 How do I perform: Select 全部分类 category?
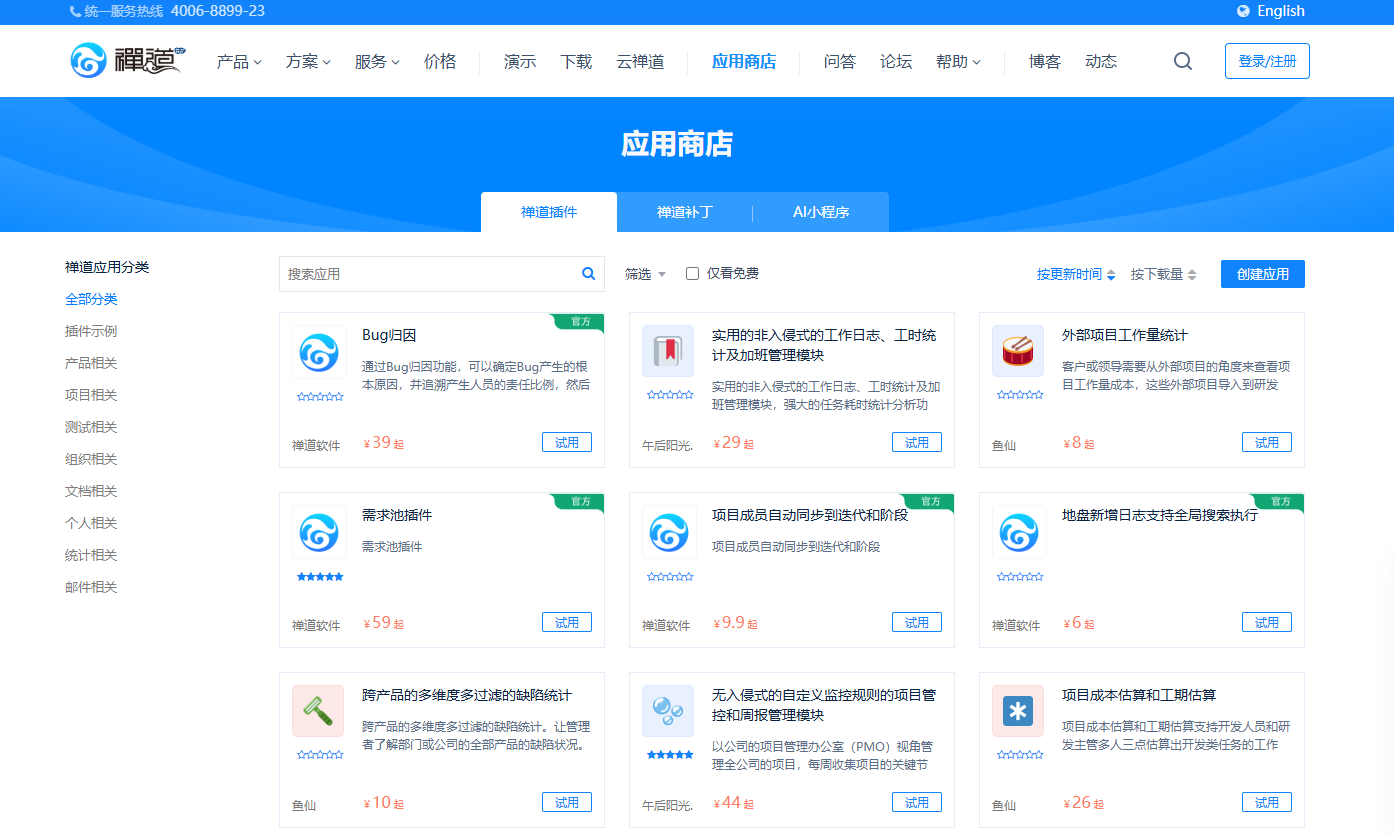click(x=91, y=299)
